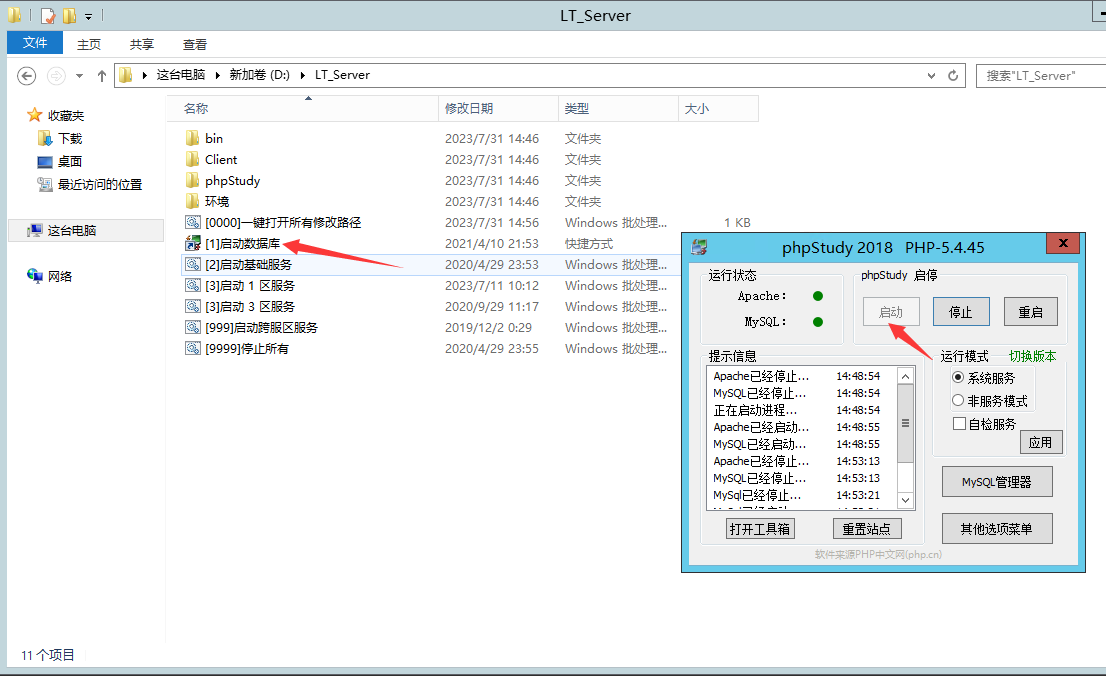Image resolution: width=1106 pixels, height=676 pixels.
Task: Click the 停止 button in phpStudy
Action: [960, 312]
